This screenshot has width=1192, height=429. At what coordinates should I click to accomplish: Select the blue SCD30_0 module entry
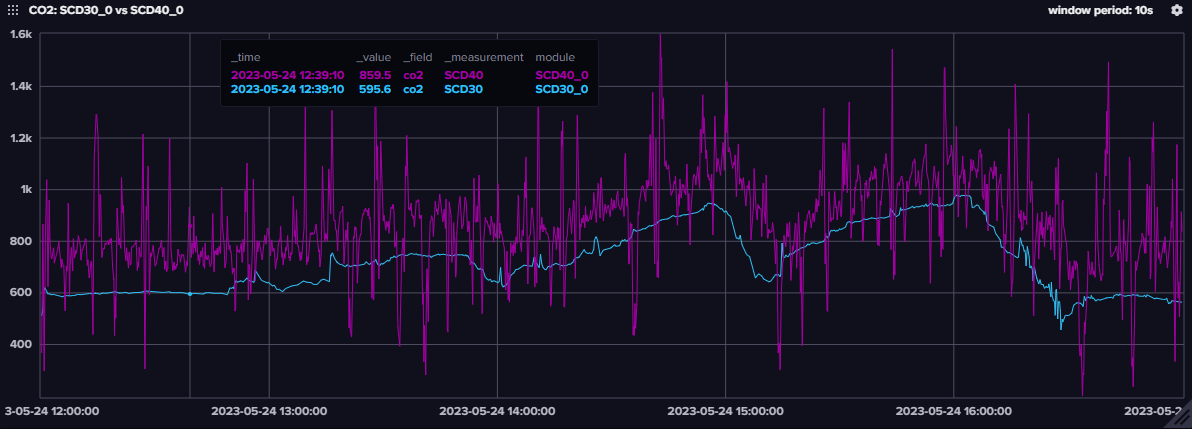tap(561, 89)
